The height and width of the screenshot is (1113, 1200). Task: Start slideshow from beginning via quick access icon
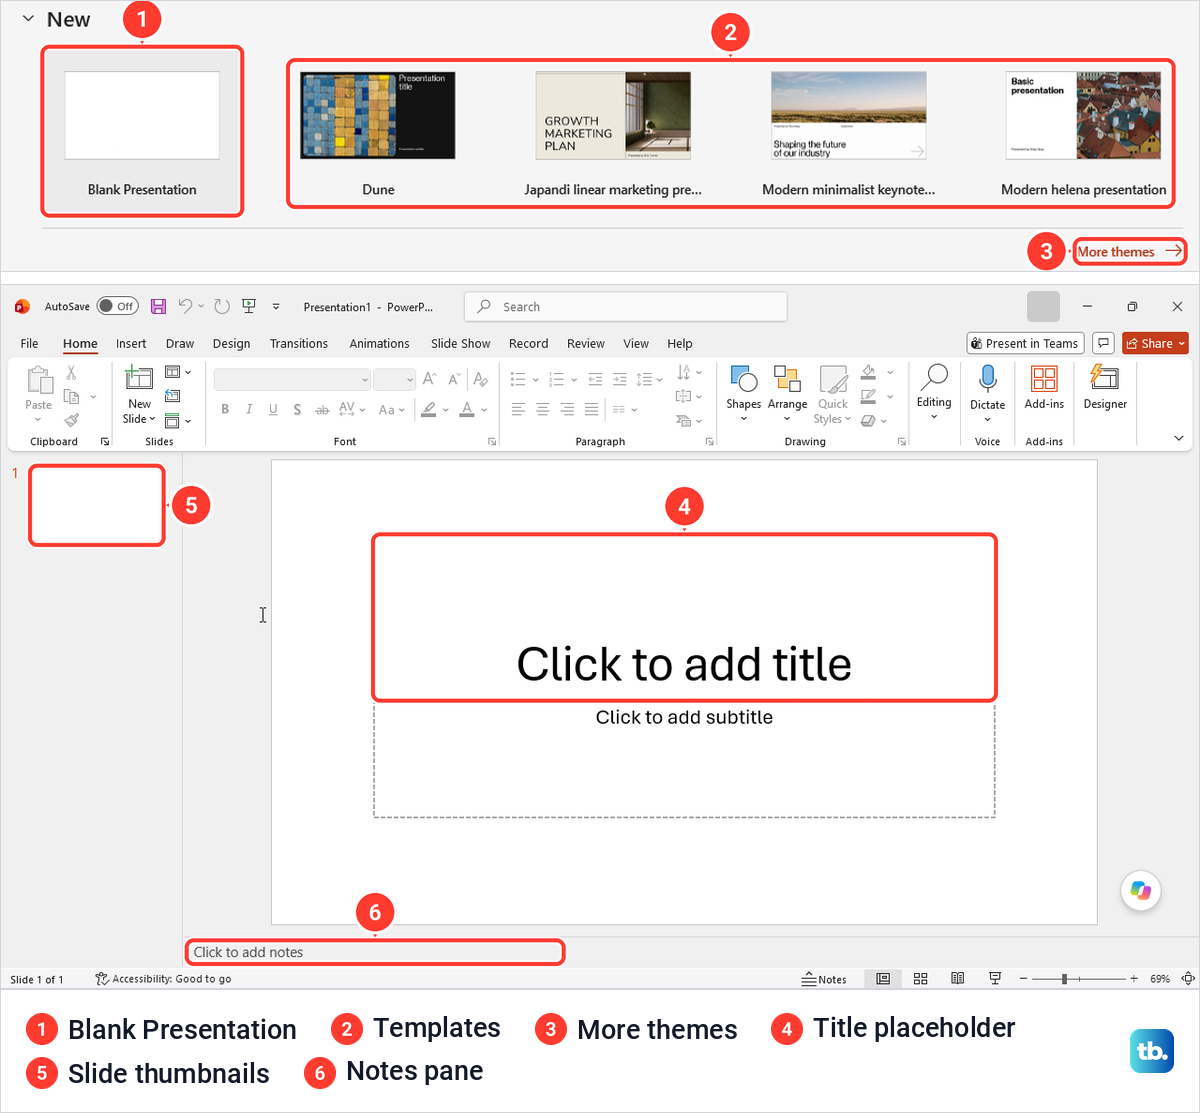coord(249,306)
